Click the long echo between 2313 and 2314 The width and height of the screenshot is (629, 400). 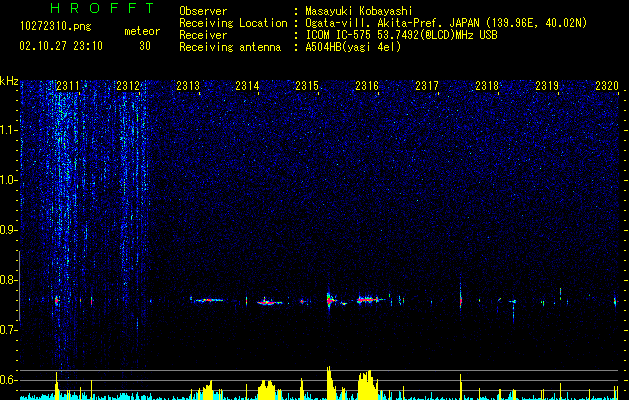(207, 300)
